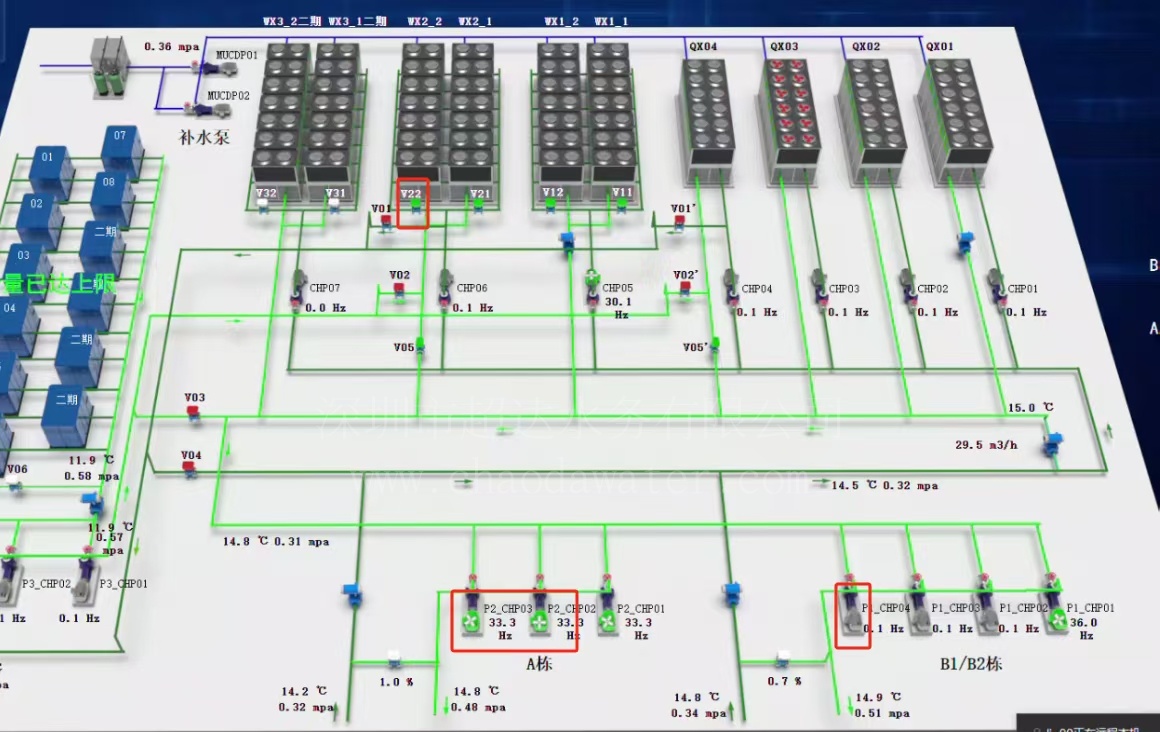The image size is (1160, 732).
Task: Click blue storage tank 07
Action: (x=121, y=150)
